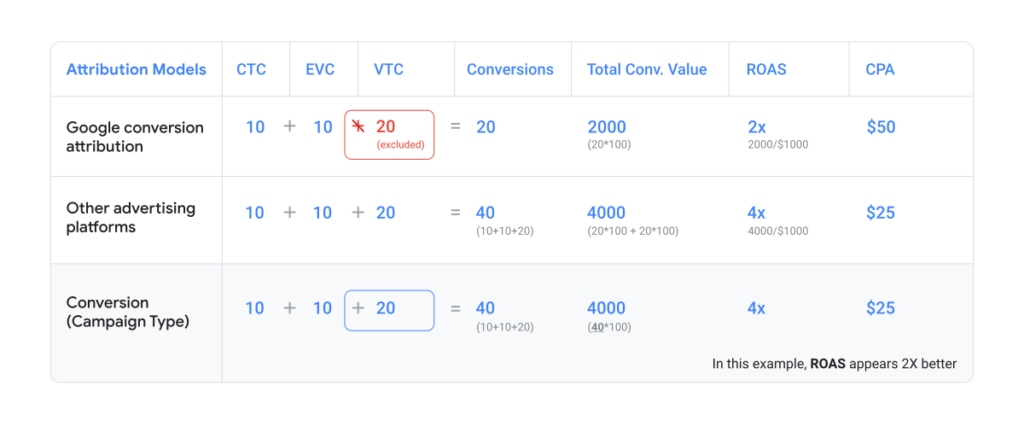Click the red excluded VTC 20 box

point(389,134)
